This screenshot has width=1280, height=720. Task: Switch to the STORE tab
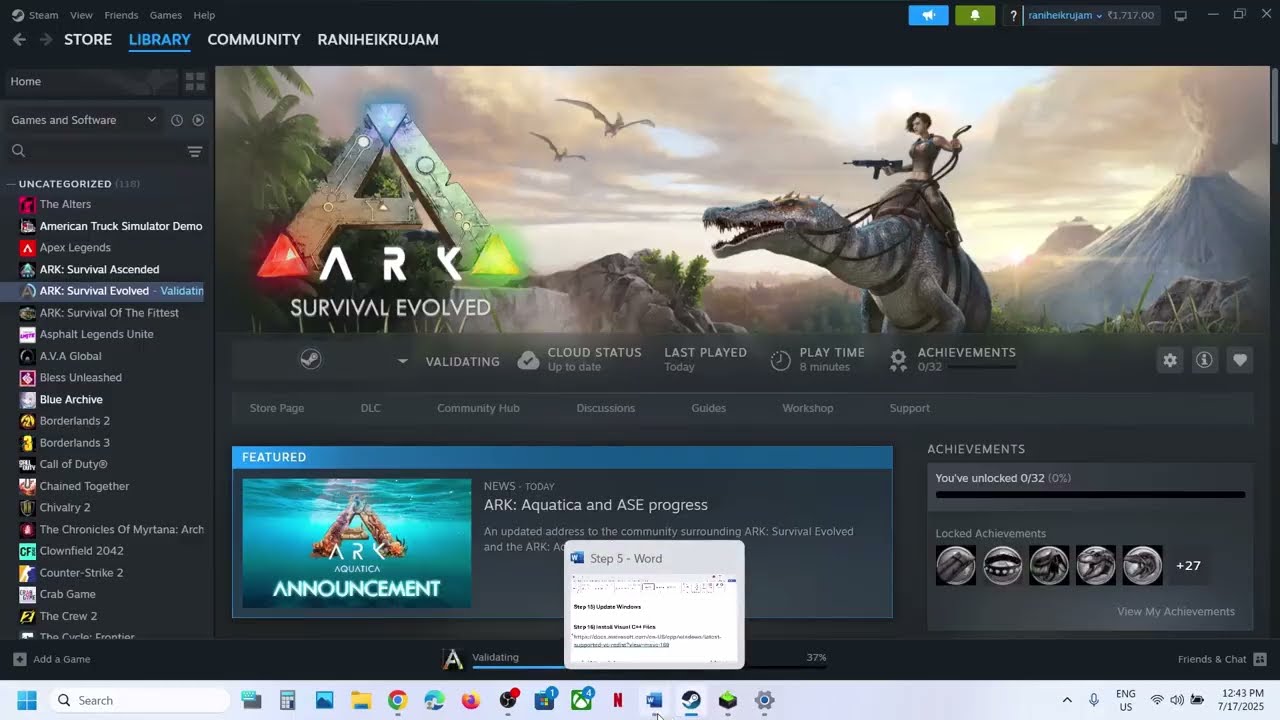click(x=88, y=39)
